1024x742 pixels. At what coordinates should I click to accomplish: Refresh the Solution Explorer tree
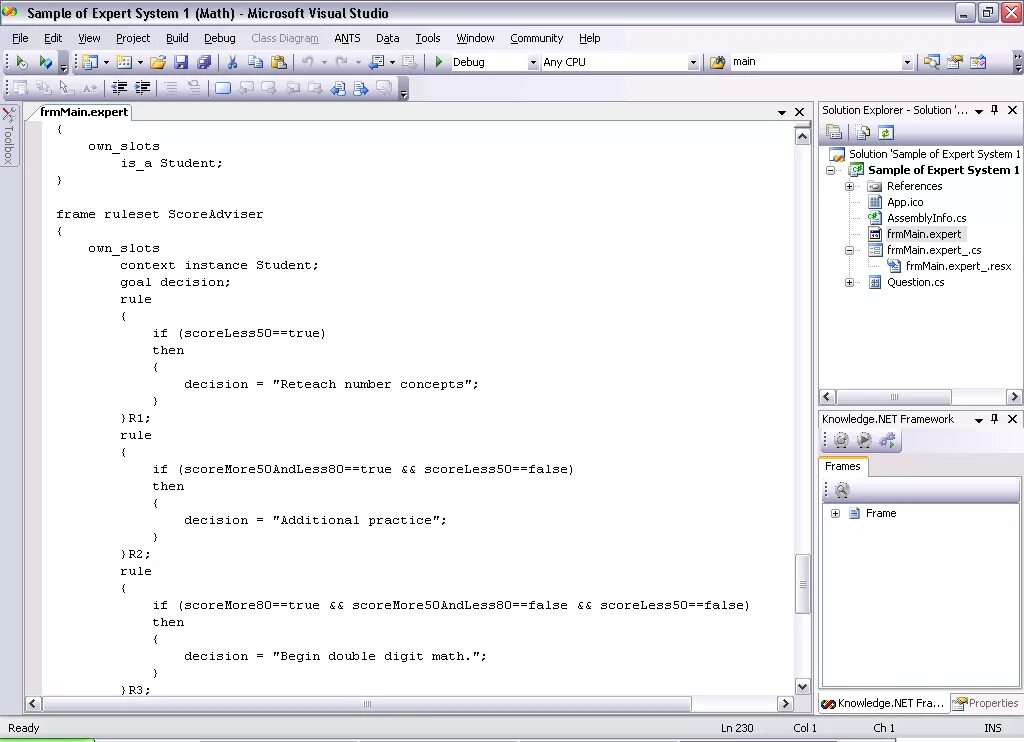[x=886, y=133]
